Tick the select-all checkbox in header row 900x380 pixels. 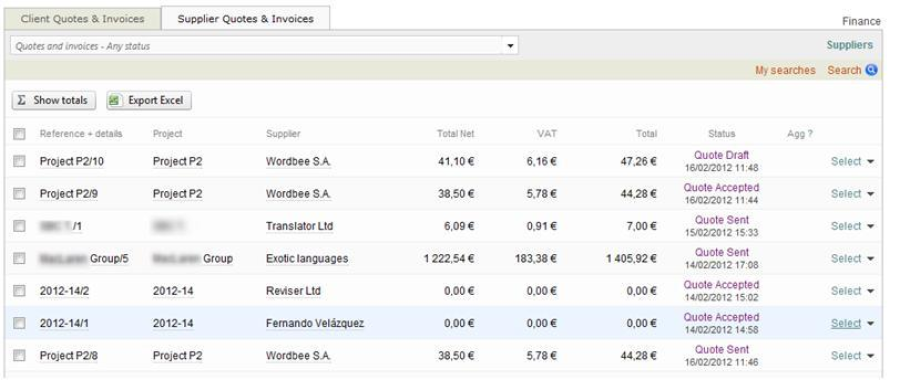tap(20, 134)
